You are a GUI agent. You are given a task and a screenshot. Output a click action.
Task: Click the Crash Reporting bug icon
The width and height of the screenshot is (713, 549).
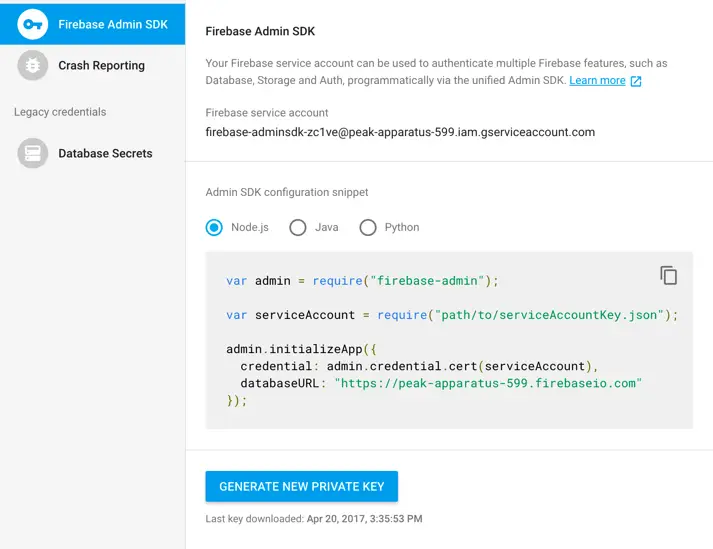[x=33, y=66]
